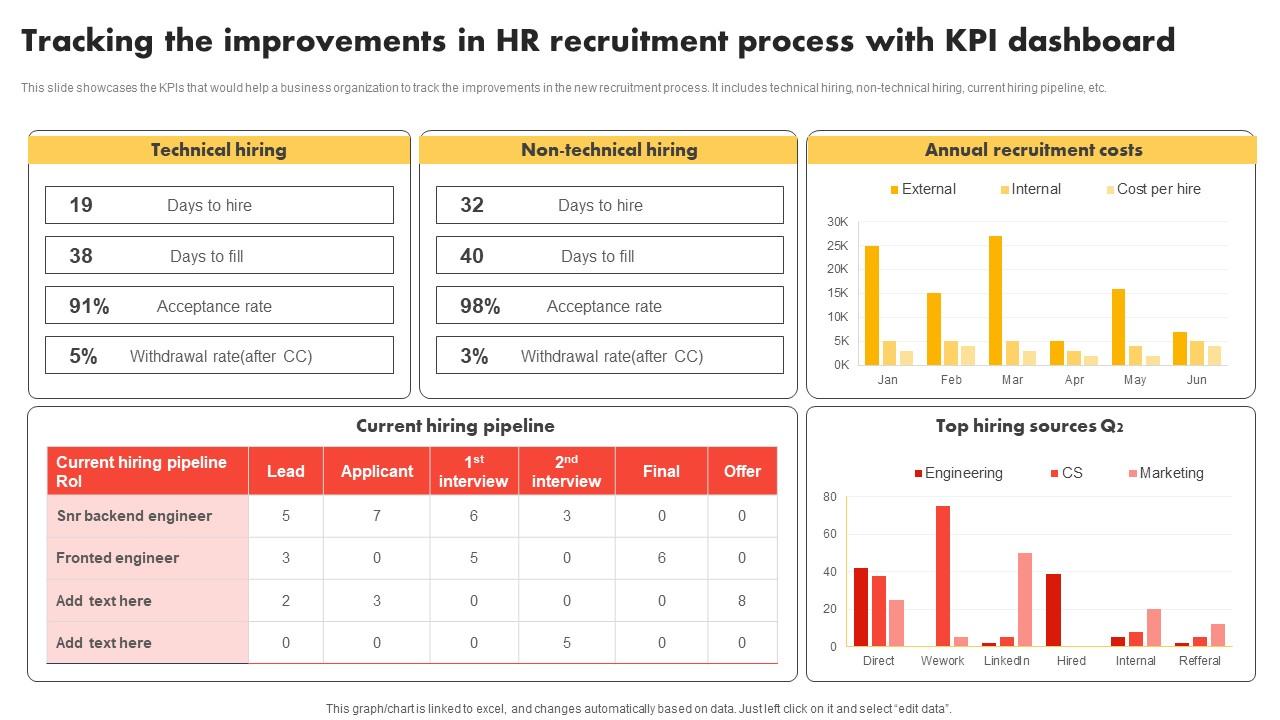Click the Offer cell showing 8
1280x720 pixels.
point(742,601)
